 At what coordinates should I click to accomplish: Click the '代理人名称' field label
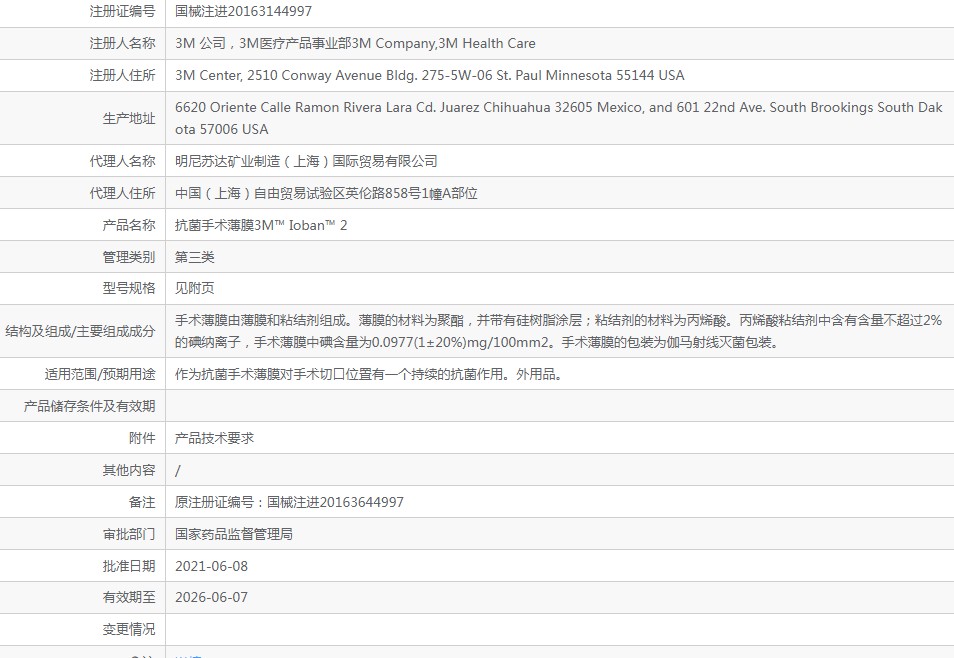[x=122, y=161]
